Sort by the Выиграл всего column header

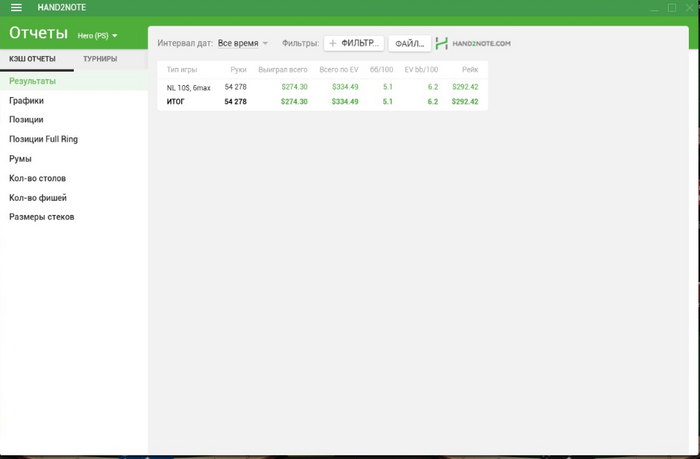point(283,70)
